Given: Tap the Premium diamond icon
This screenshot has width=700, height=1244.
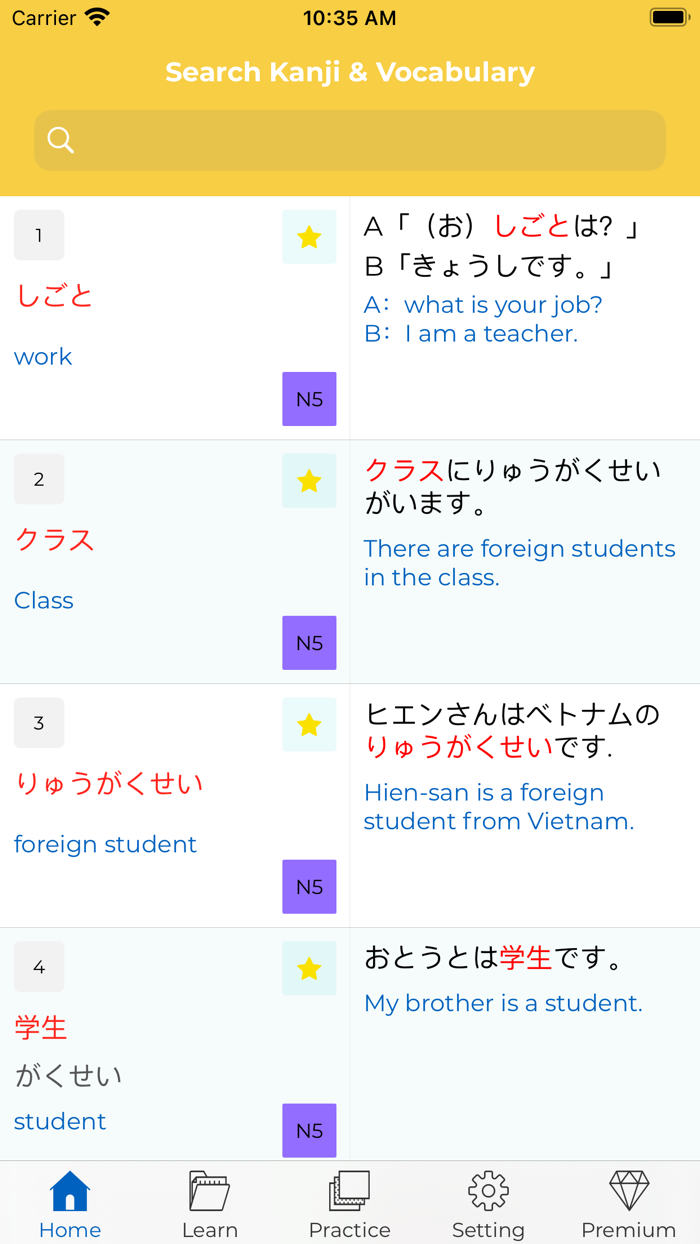Looking at the screenshot, I should tap(628, 1191).
